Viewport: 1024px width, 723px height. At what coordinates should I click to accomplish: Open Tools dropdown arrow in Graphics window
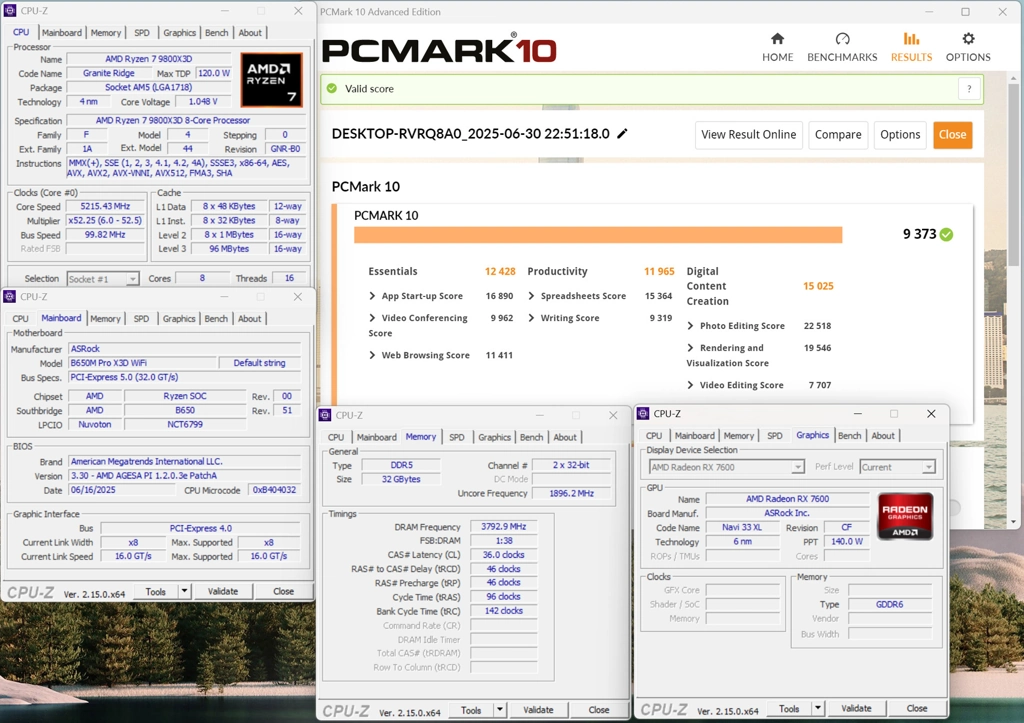(818, 709)
